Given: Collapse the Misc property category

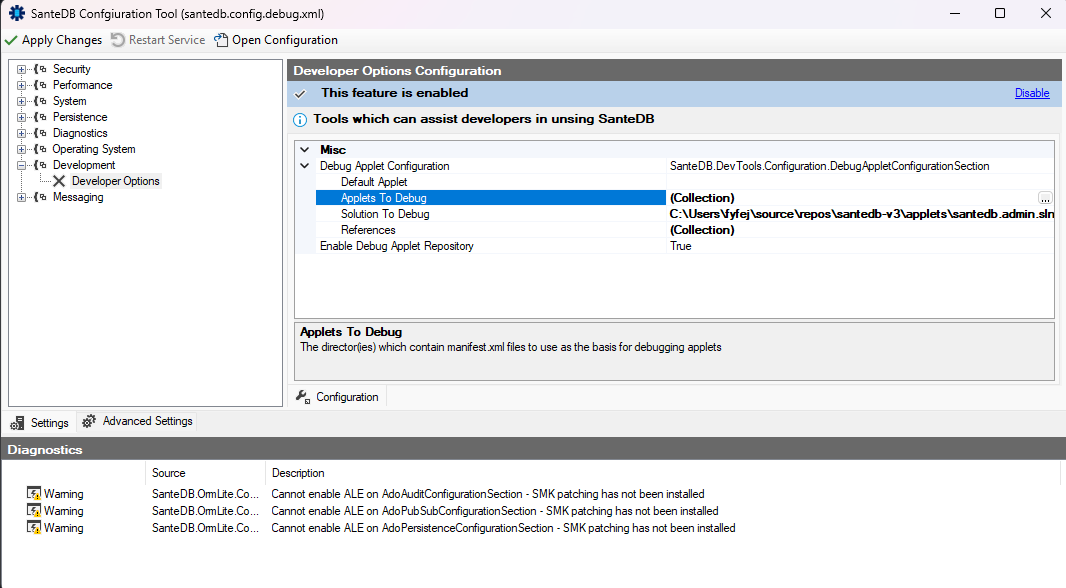Looking at the screenshot, I should (x=305, y=150).
